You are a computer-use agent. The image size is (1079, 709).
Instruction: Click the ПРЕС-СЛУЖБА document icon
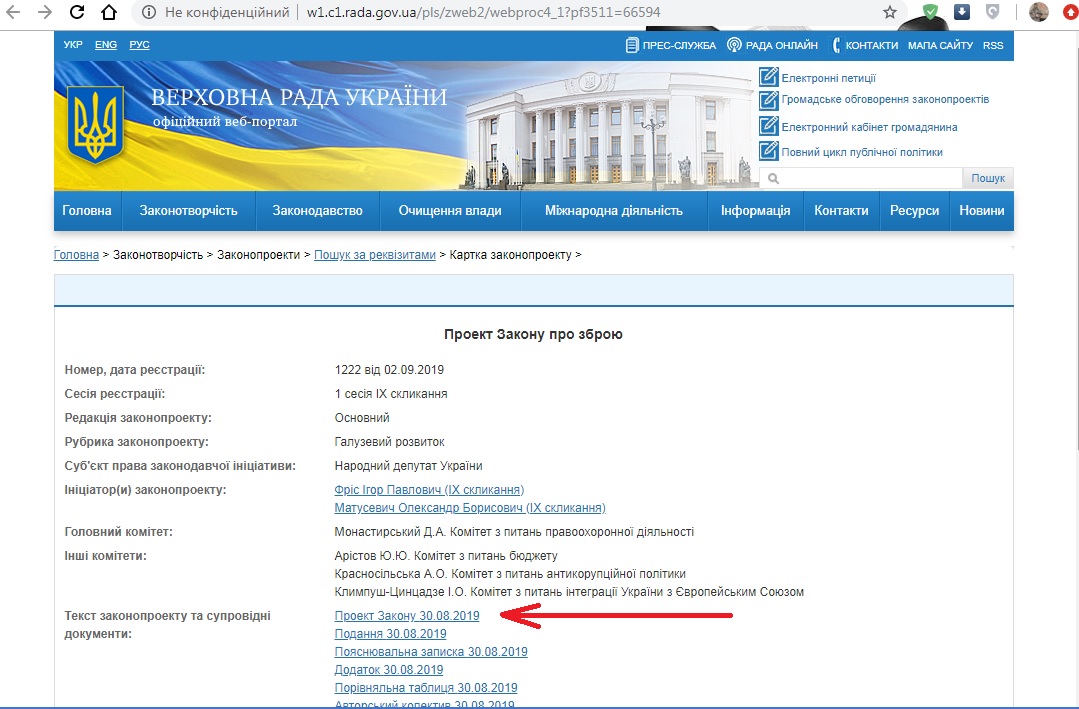tap(632, 45)
